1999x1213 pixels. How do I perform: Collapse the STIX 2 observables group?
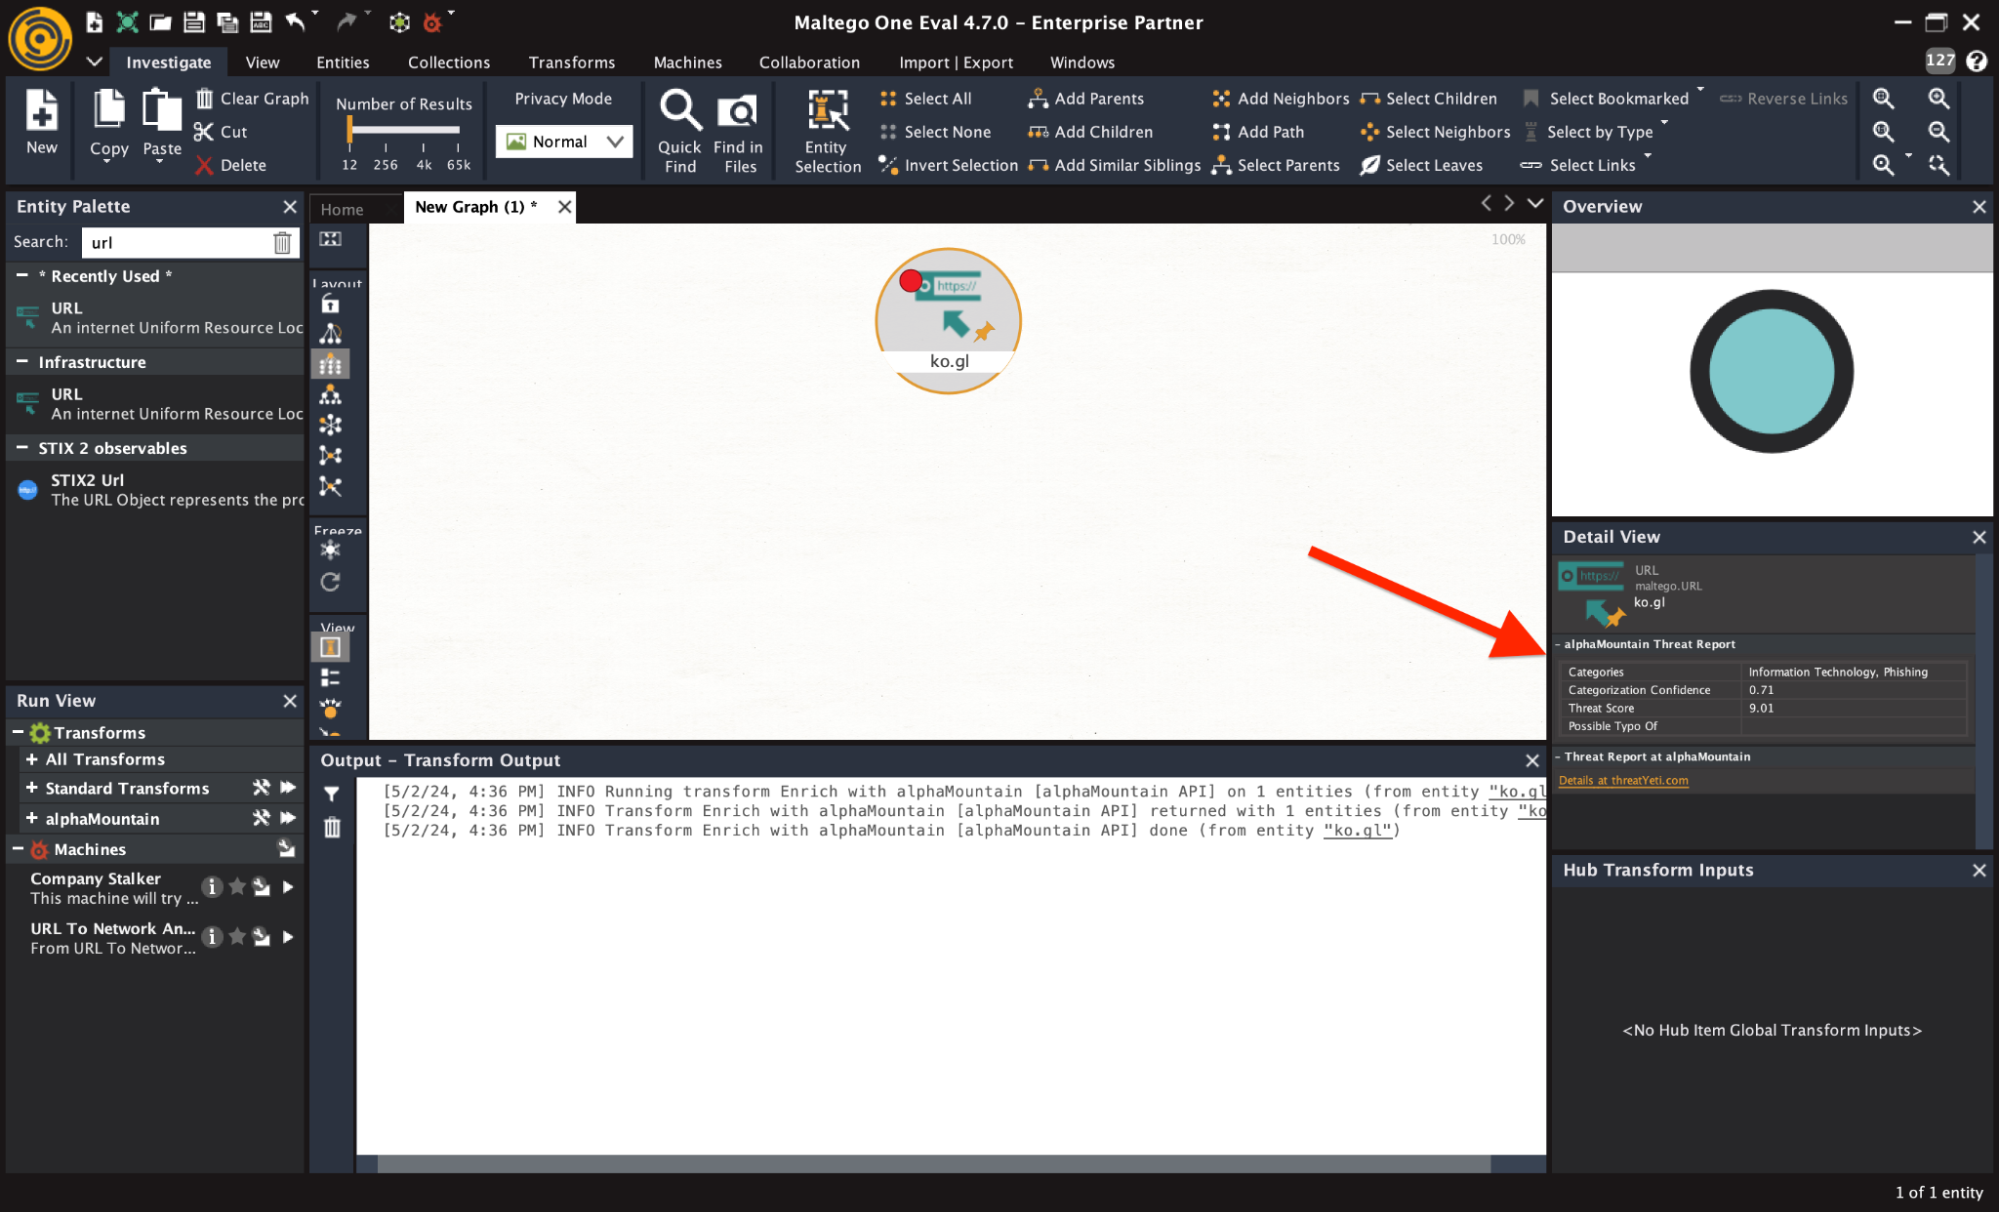(x=22, y=447)
